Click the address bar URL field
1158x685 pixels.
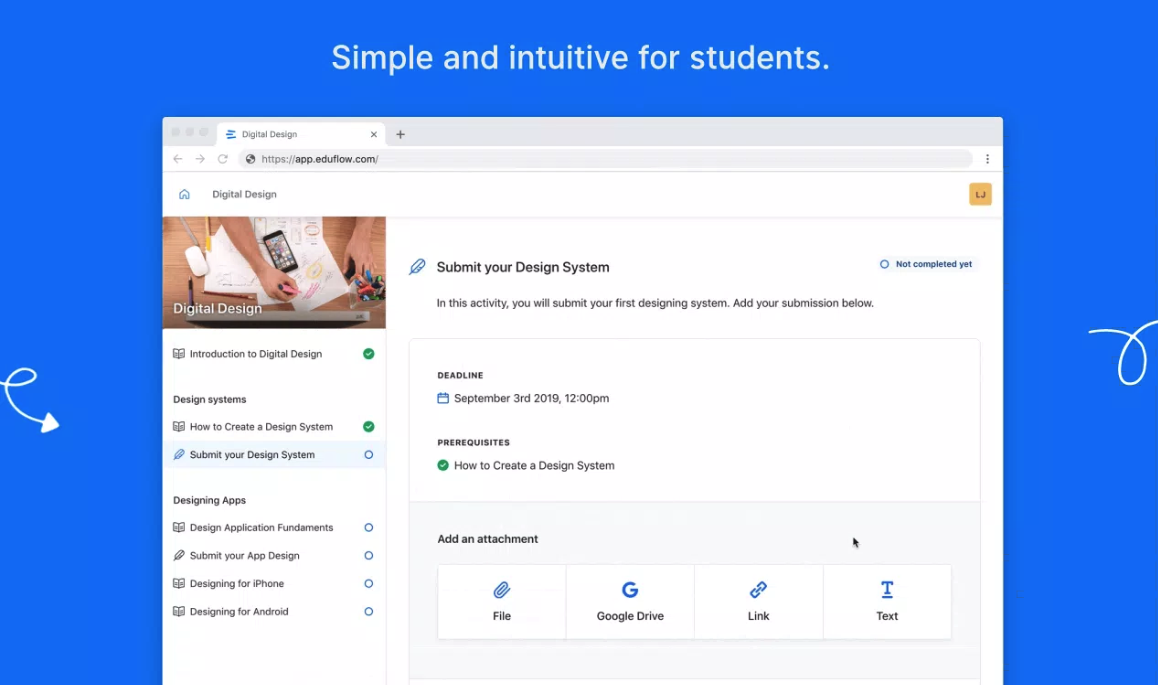(605, 159)
